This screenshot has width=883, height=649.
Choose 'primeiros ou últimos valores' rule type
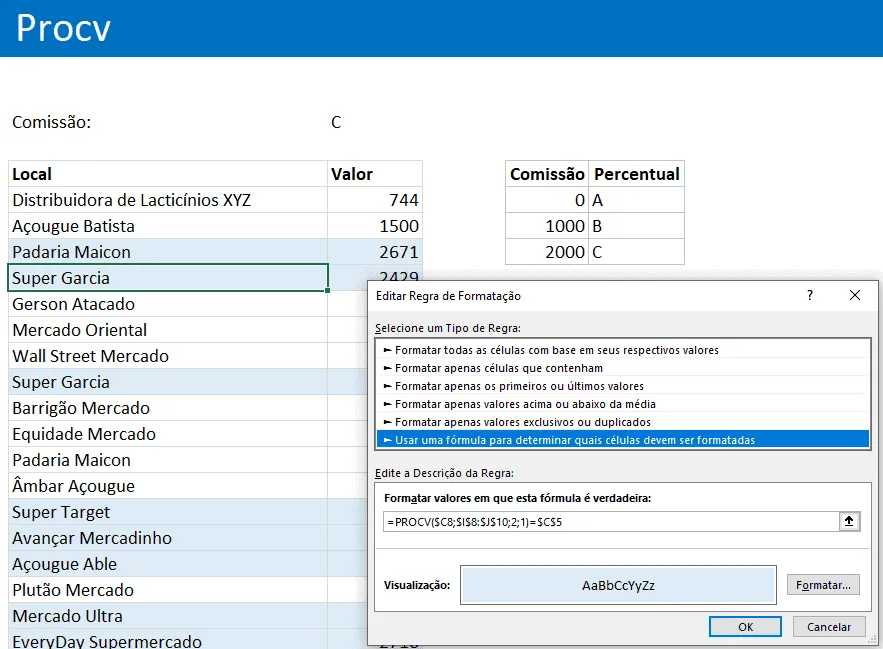622,386
